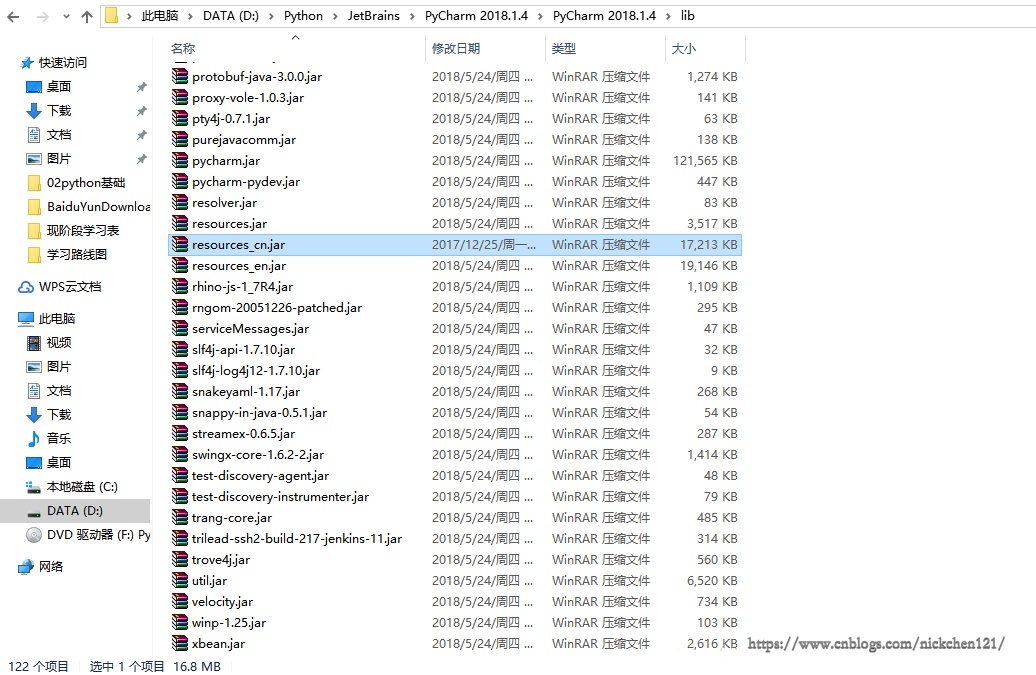Expand chevron after 此电脑 in breadcrumb
Screen dimensions: 1036x675
tap(191, 17)
